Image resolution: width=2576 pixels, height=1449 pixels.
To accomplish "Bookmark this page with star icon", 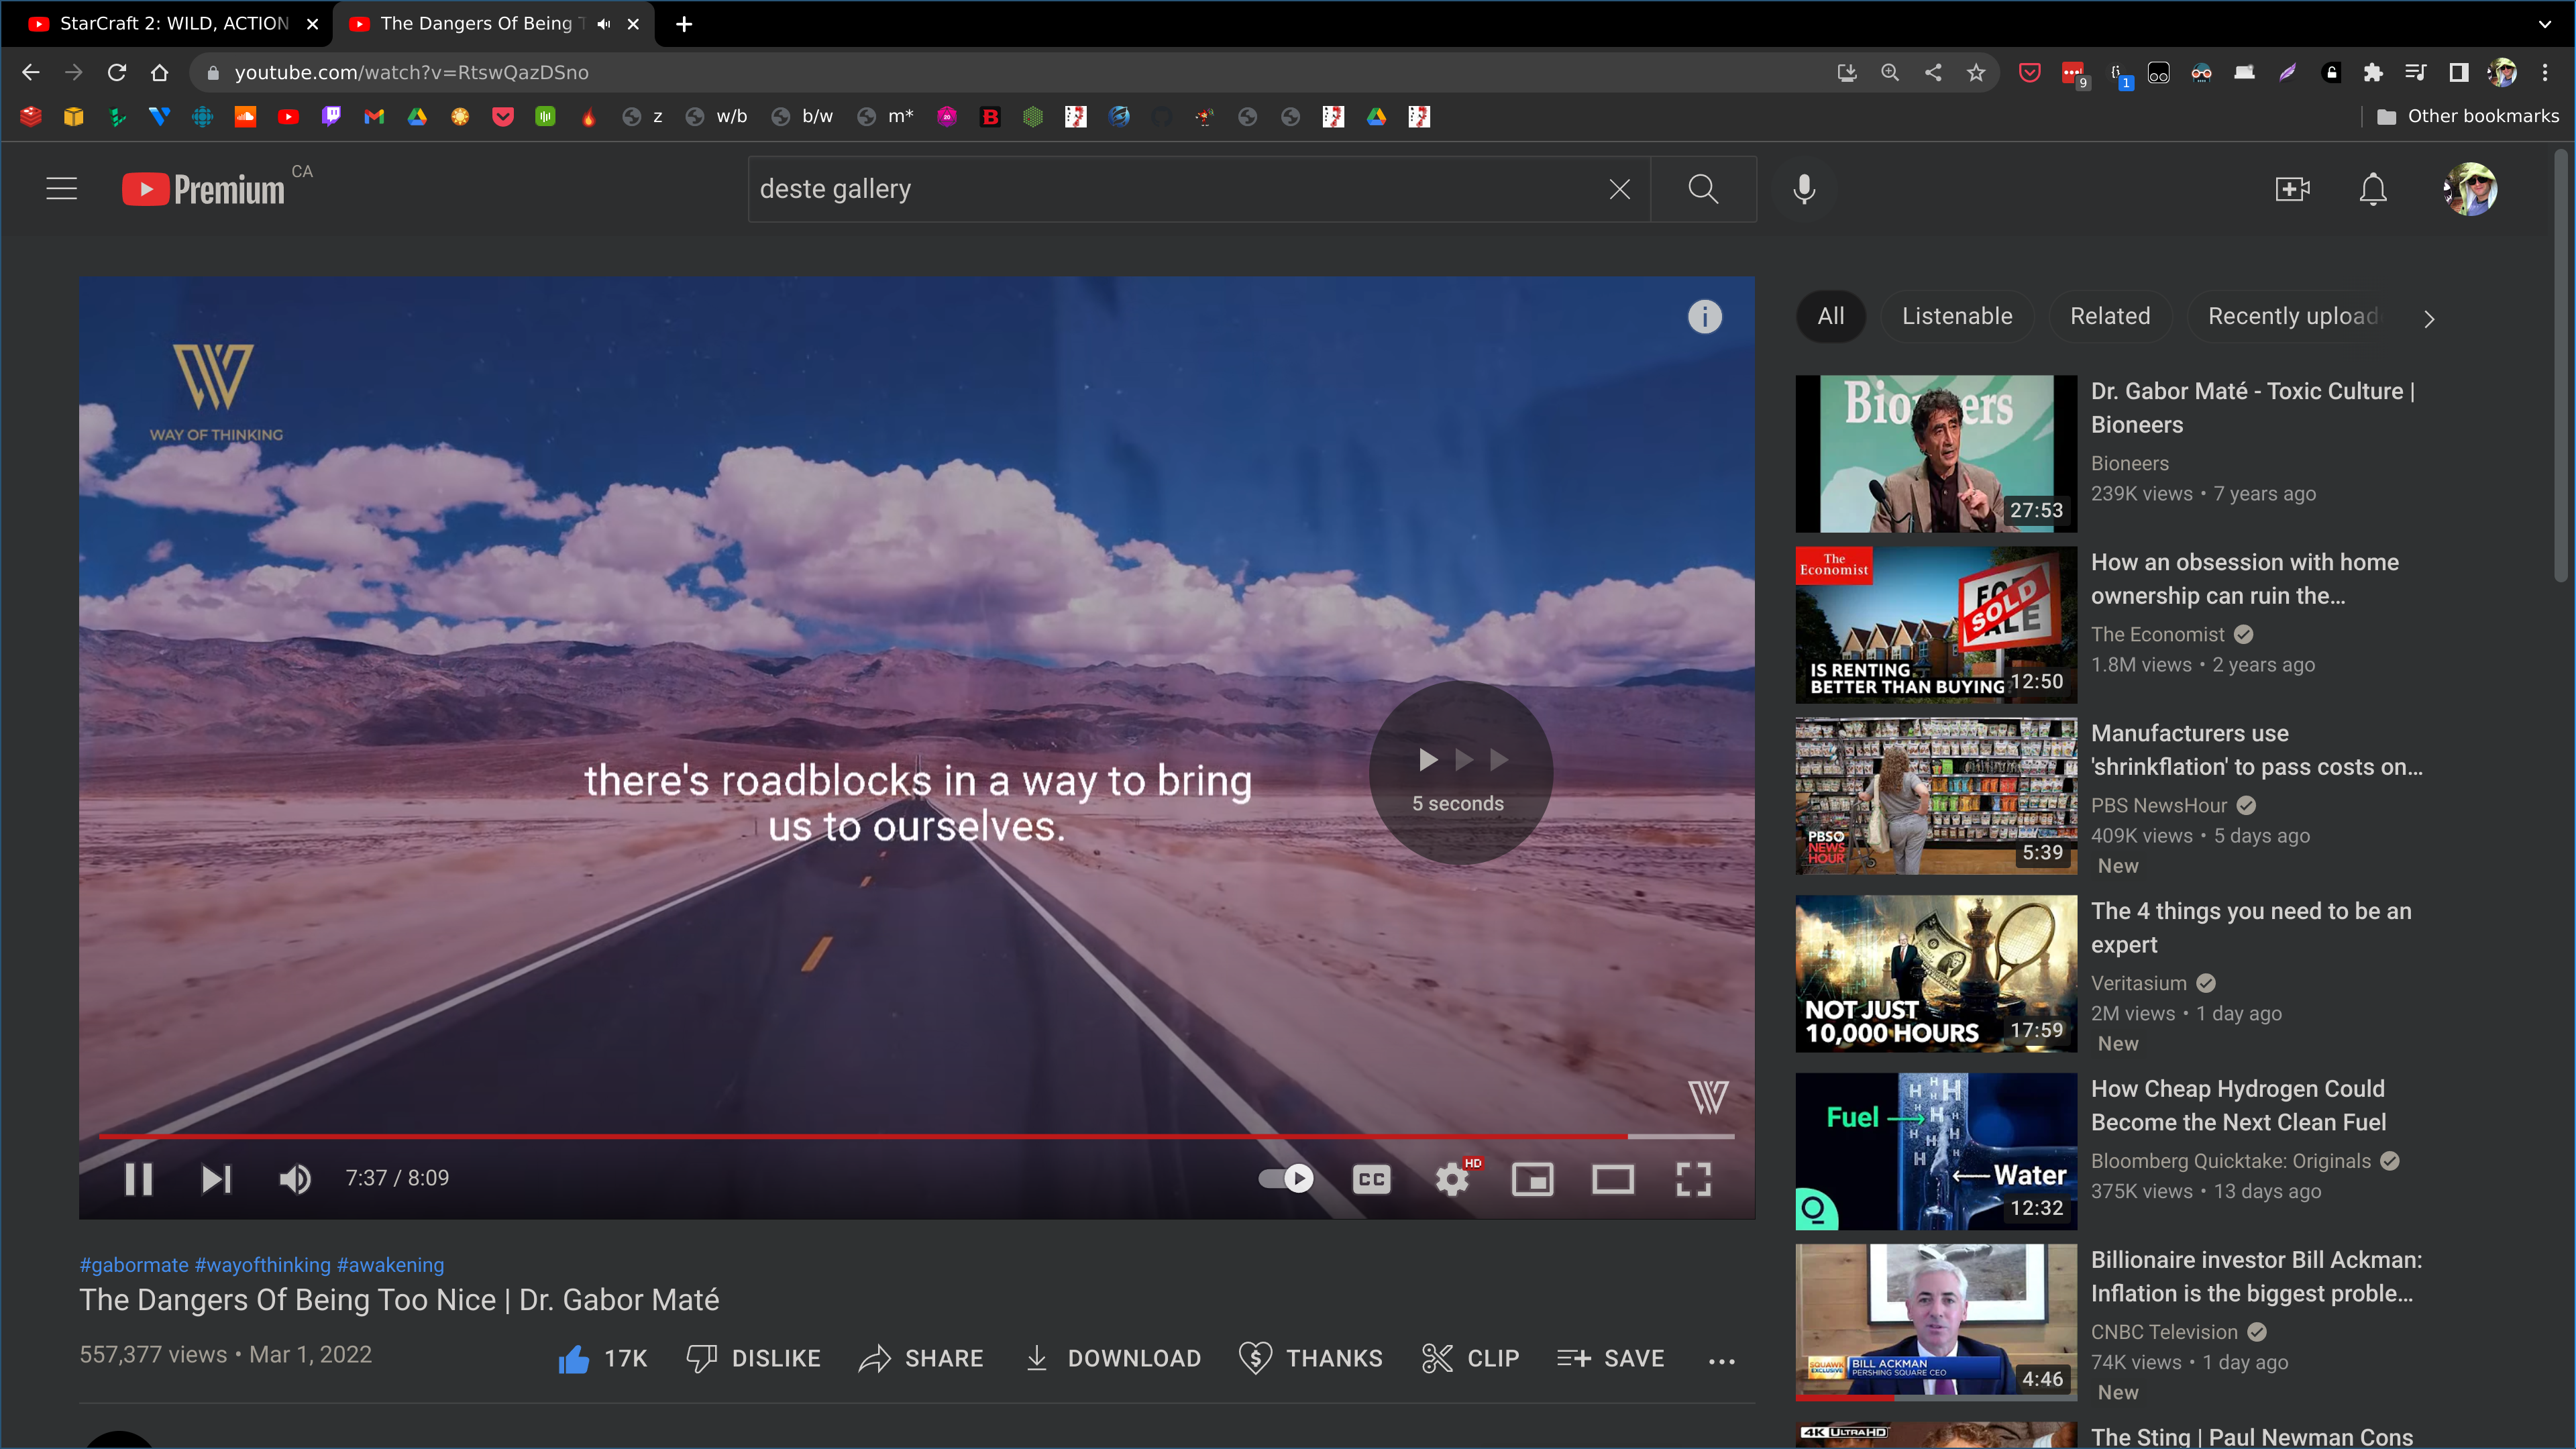I will tap(1976, 72).
